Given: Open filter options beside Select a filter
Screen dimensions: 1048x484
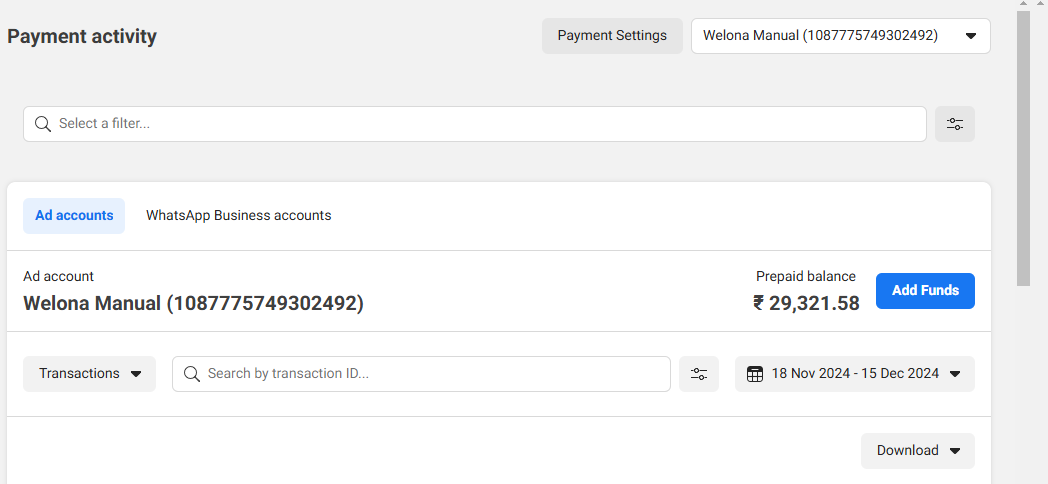Looking at the screenshot, I should pyautogui.click(x=954, y=124).
